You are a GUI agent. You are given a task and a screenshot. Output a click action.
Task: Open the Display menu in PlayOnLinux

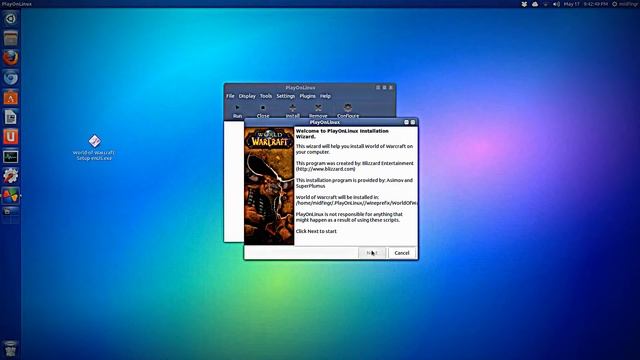click(x=247, y=96)
